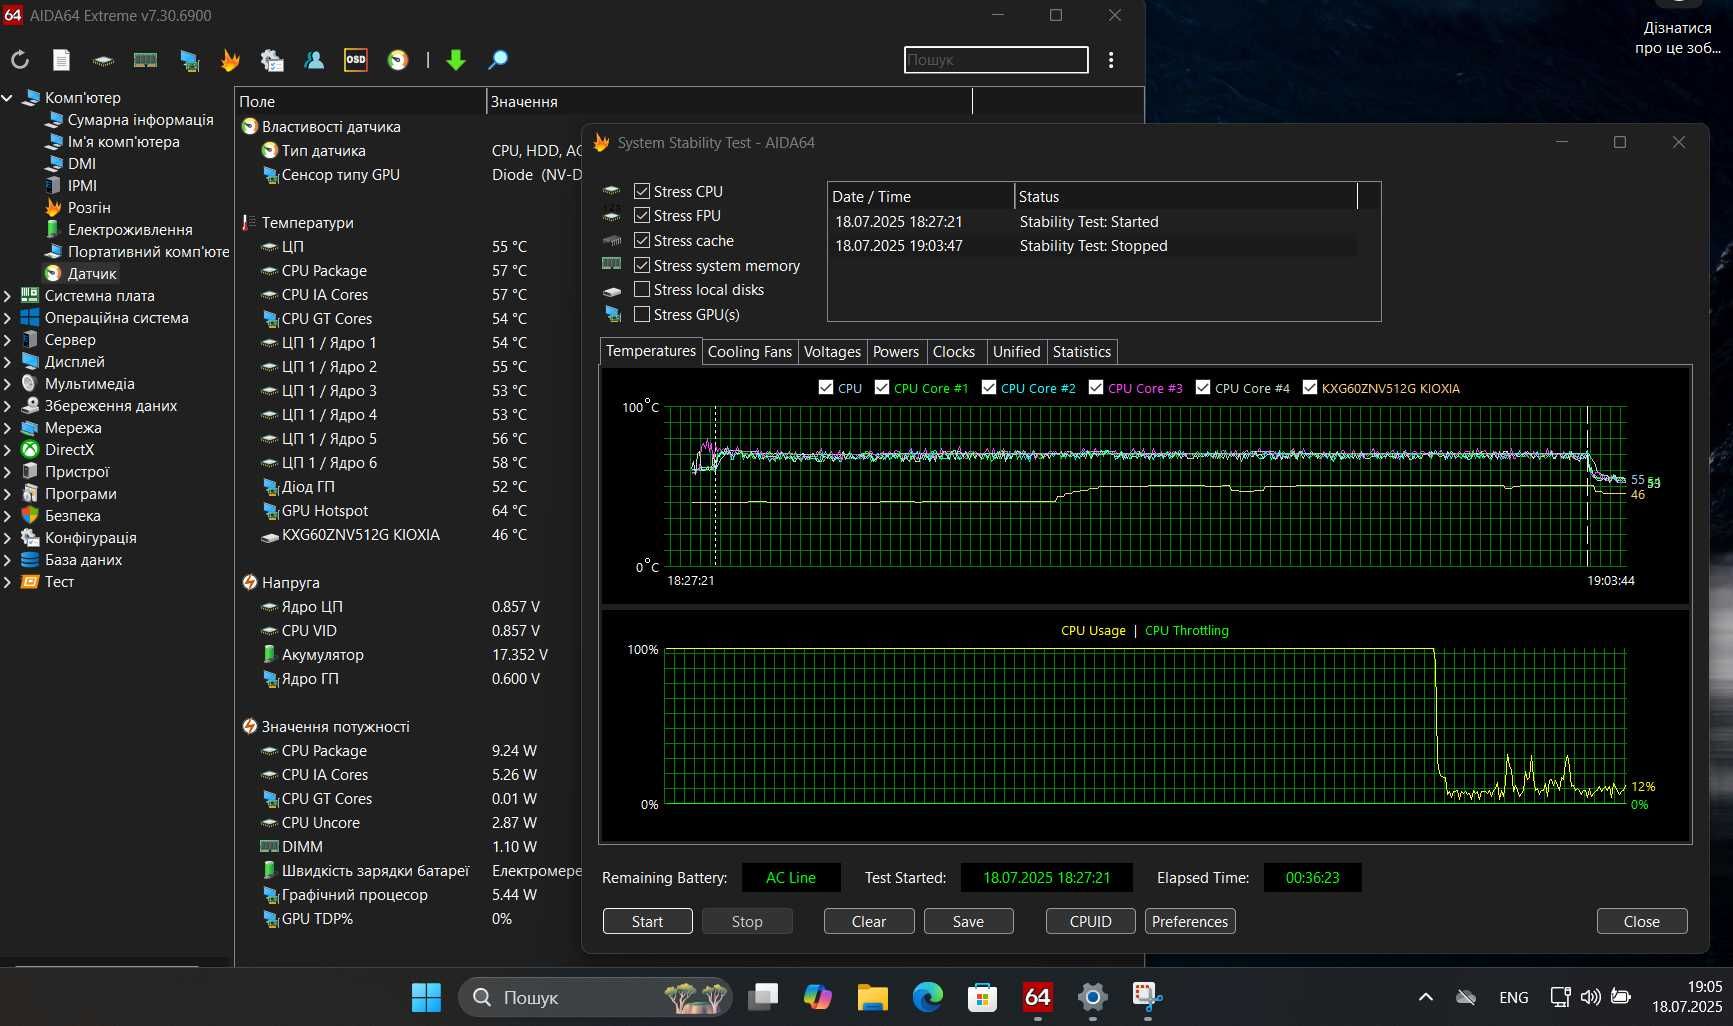This screenshot has height=1026, width=1733.
Task: Open File Explorer from taskbar
Action: (x=872, y=997)
